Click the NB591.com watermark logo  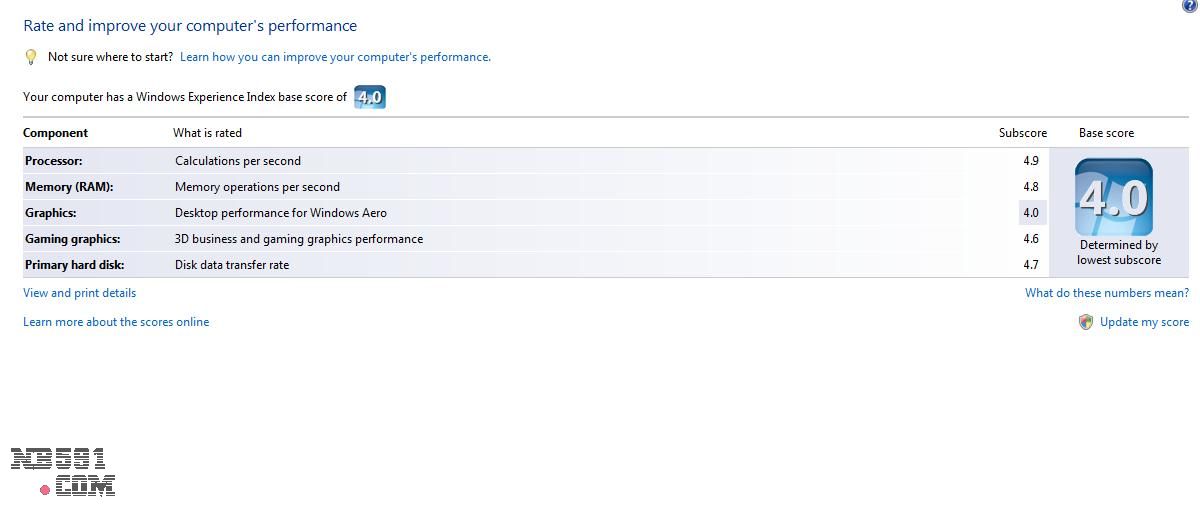coord(64,472)
